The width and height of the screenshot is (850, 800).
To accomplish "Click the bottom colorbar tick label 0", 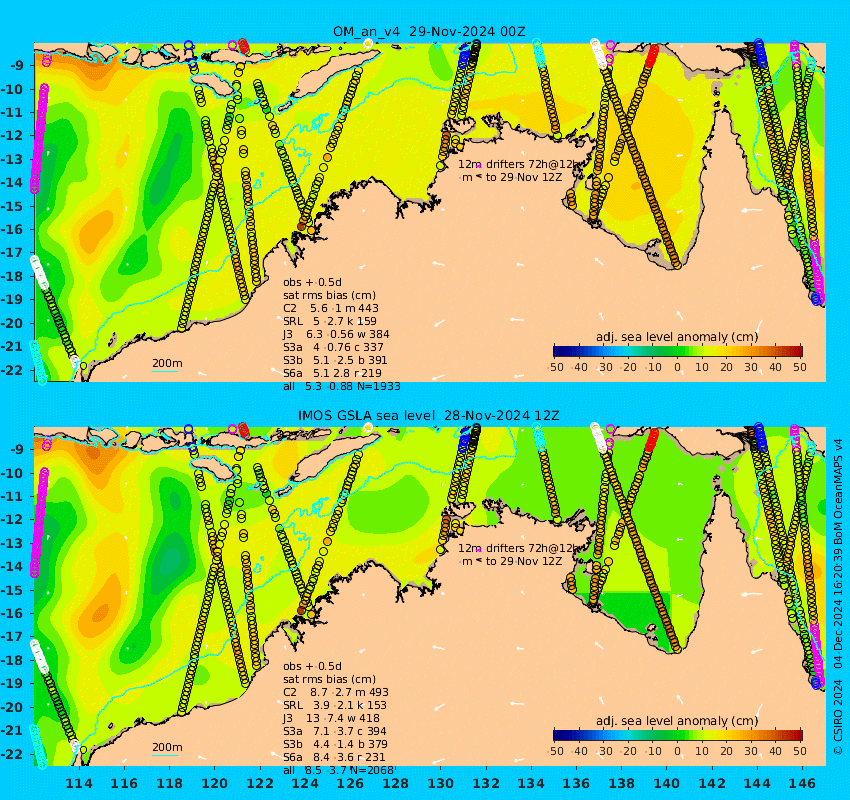I will pos(678,751).
